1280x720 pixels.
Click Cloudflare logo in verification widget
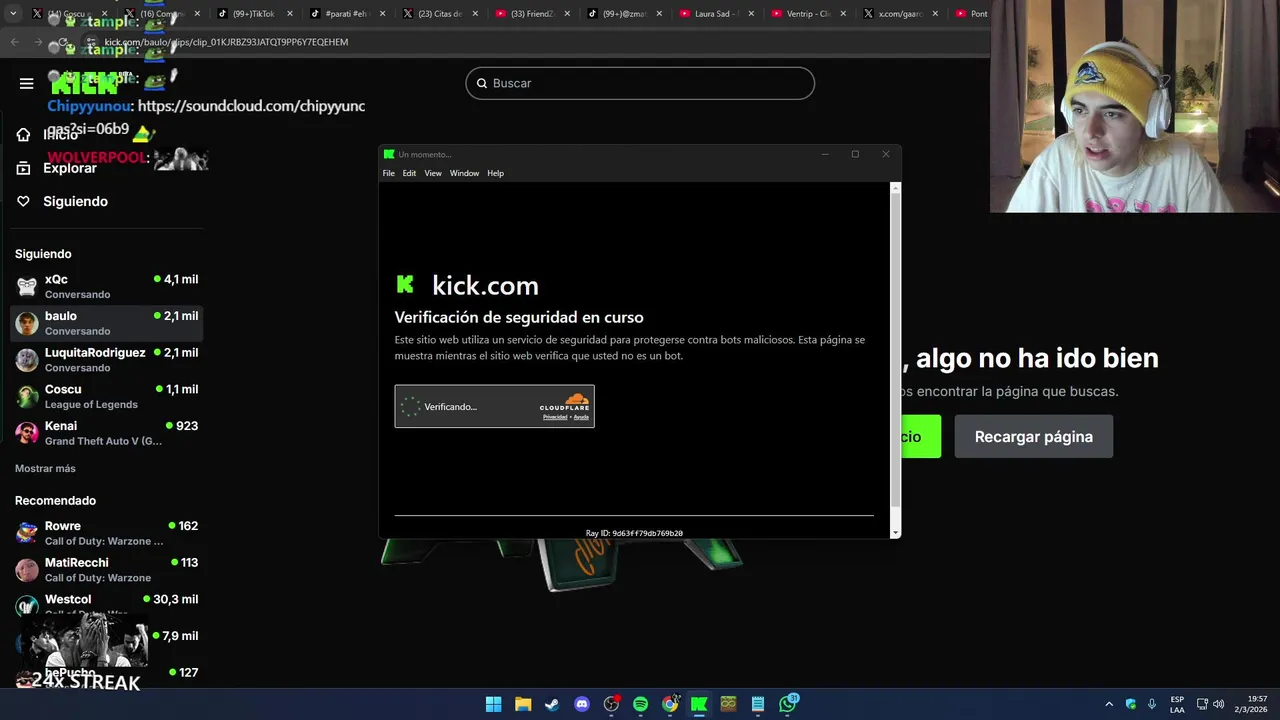click(x=565, y=403)
